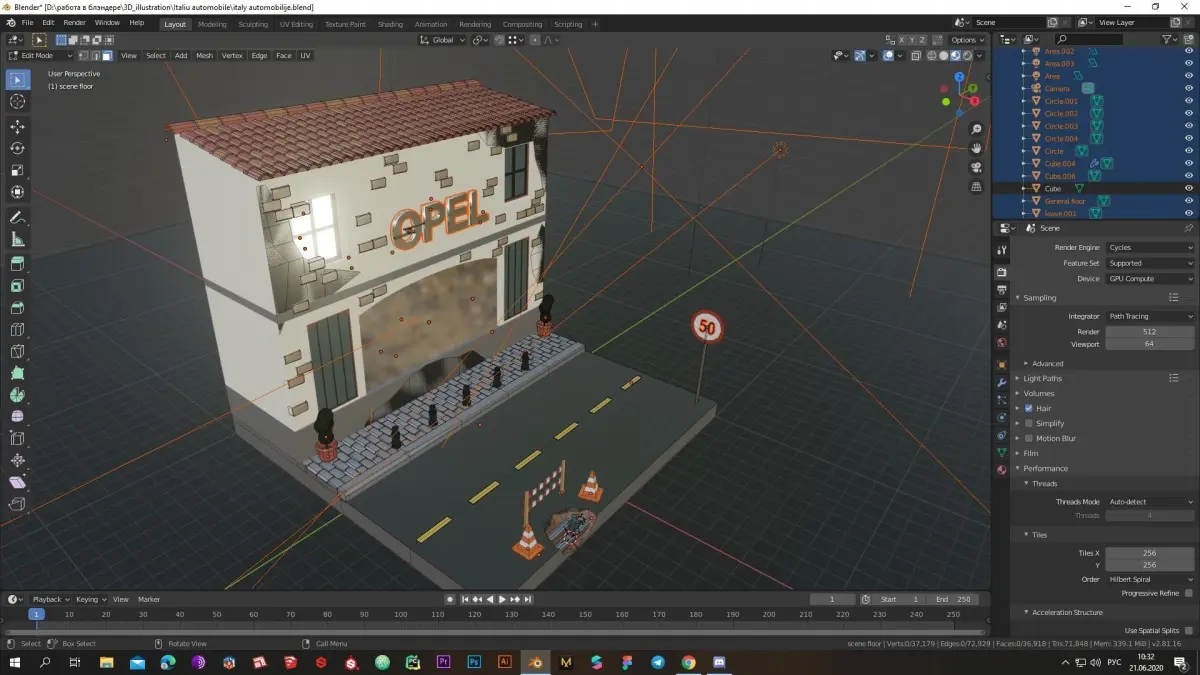Toggle X-ray display in viewport header

point(915,56)
